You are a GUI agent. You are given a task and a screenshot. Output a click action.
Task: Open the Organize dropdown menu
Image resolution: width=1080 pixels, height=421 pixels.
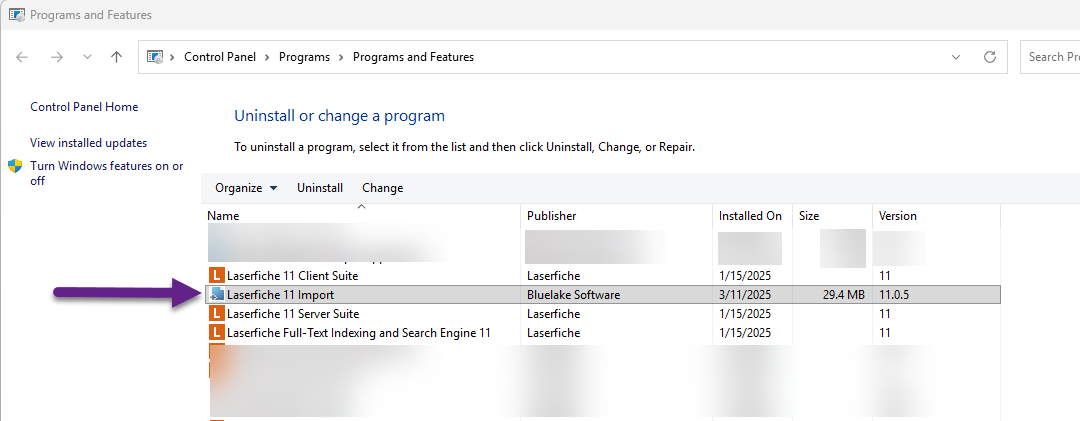tap(246, 188)
